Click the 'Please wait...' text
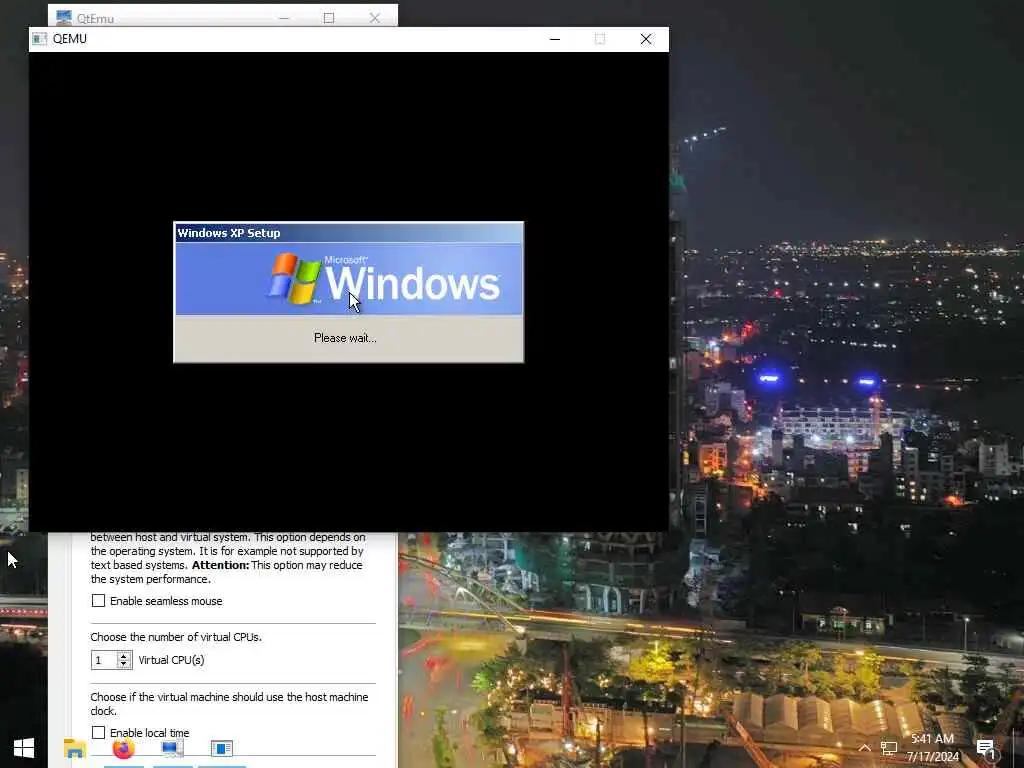Viewport: 1024px width, 768px height. (x=345, y=338)
